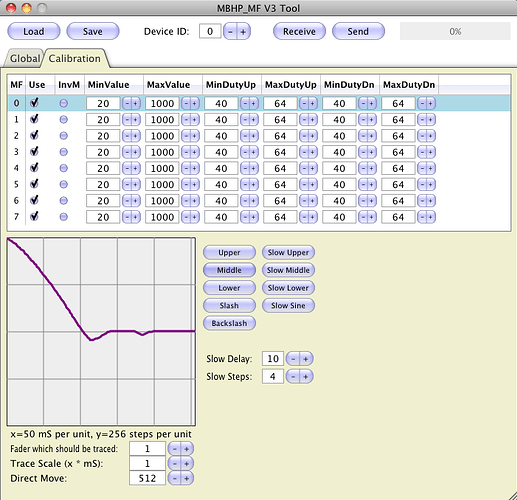Click the 0% progress bar
The width and height of the screenshot is (517, 500).
[x=455, y=32]
